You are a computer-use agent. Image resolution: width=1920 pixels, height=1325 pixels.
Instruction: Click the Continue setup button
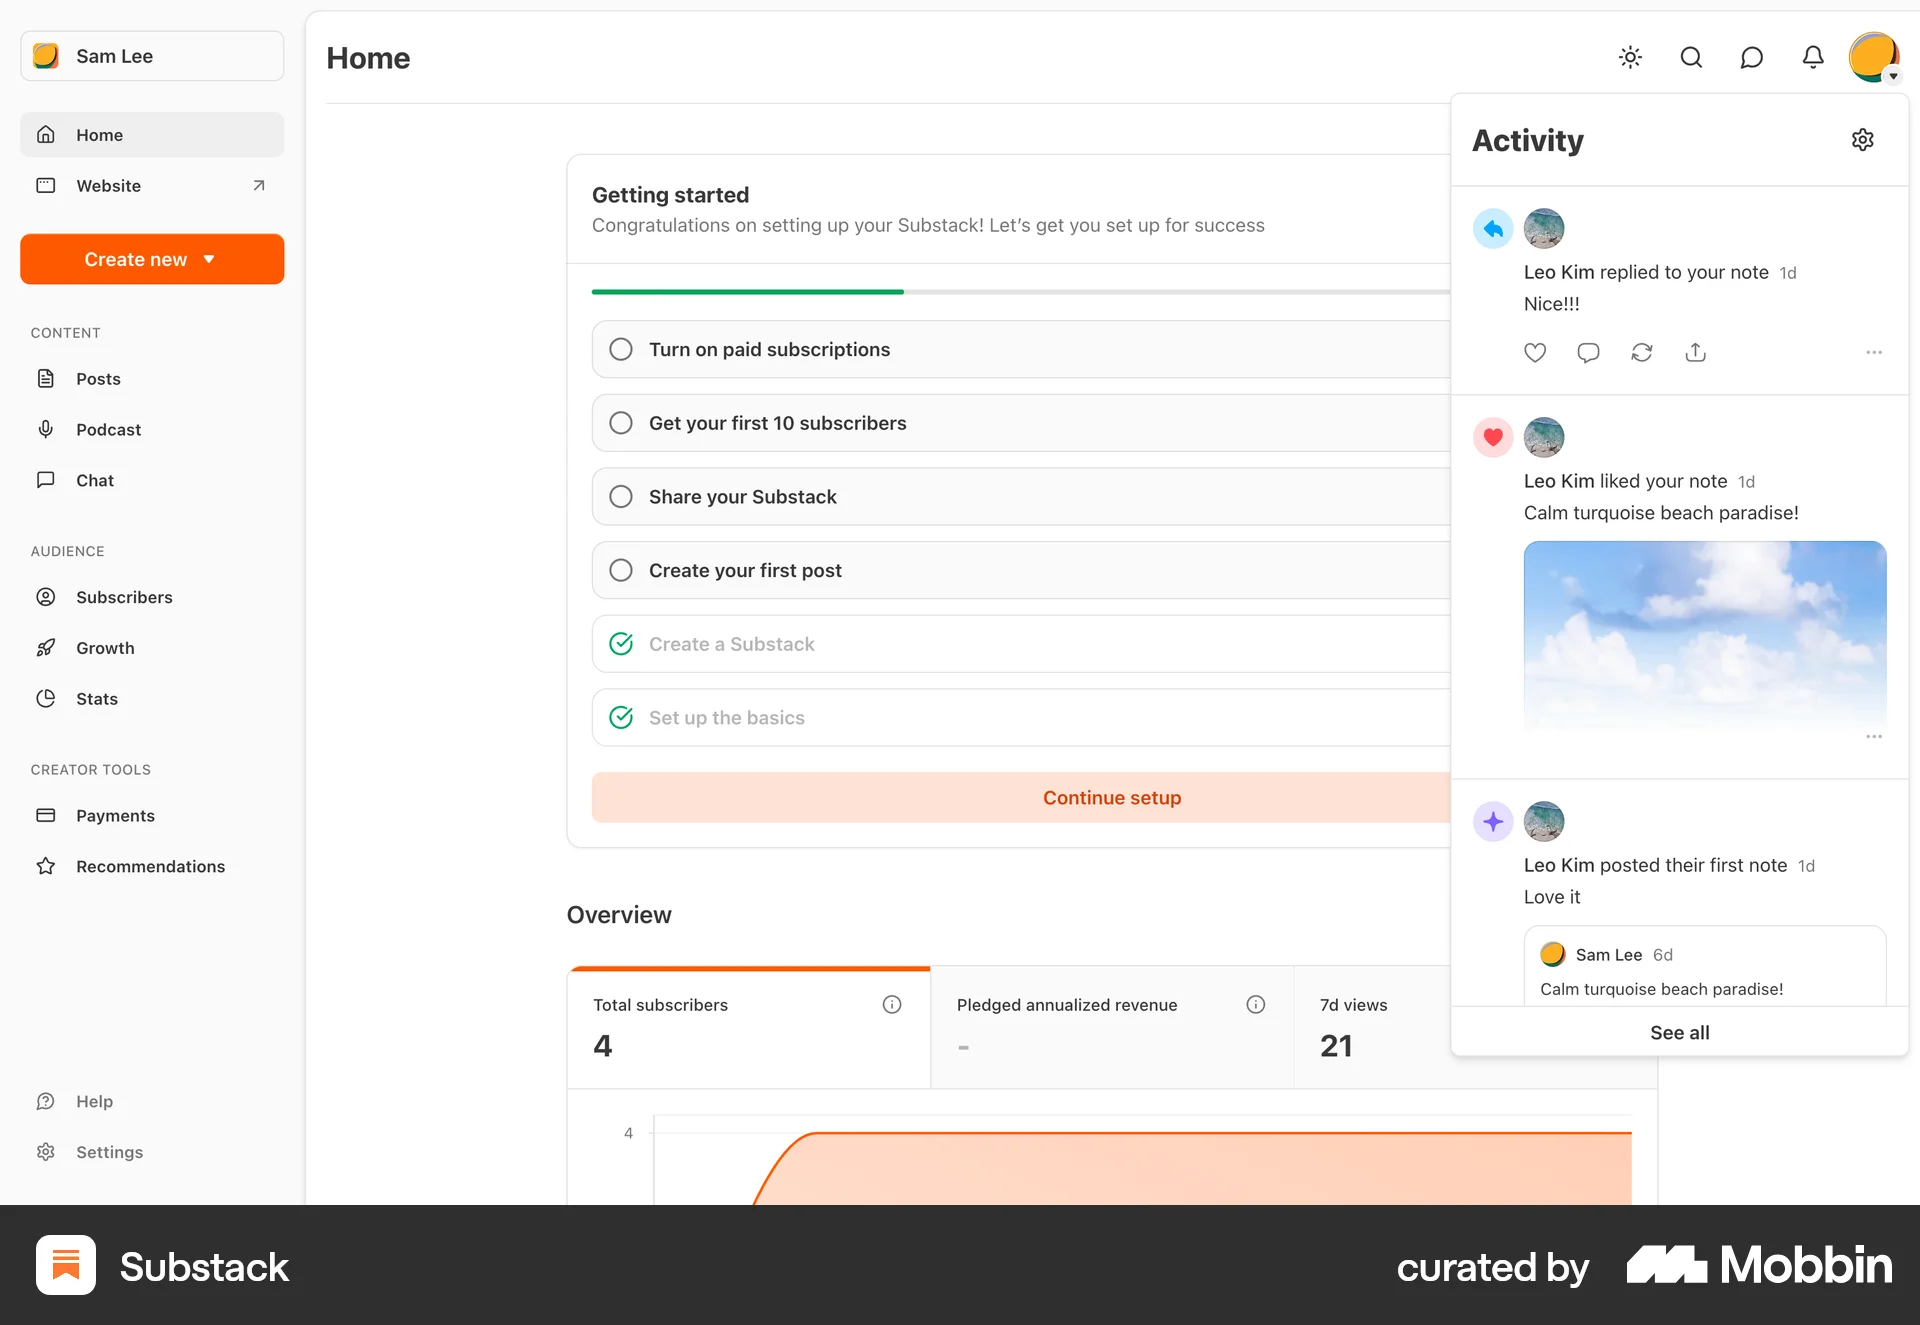(x=1112, y=797)
